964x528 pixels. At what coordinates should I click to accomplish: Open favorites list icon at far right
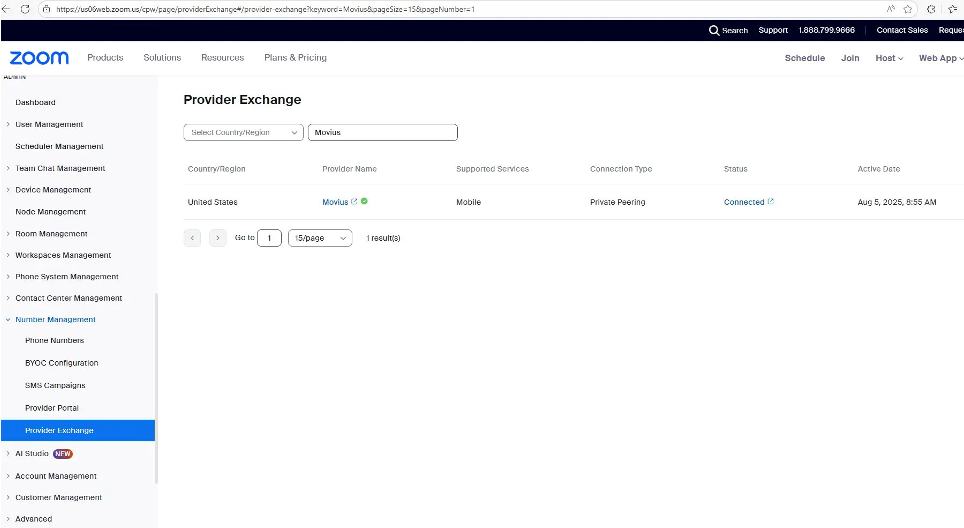tap(953, 9)
